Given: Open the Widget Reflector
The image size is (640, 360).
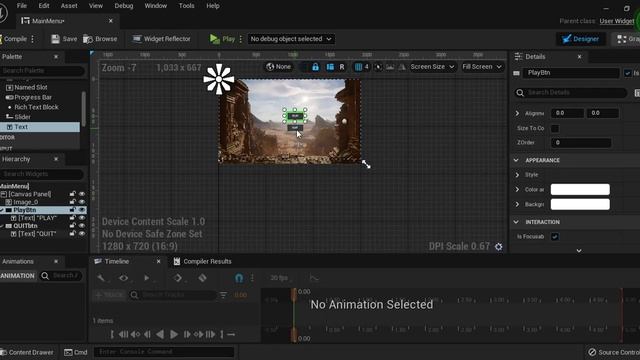Looking at the screenshot, I should click(162, 39).
